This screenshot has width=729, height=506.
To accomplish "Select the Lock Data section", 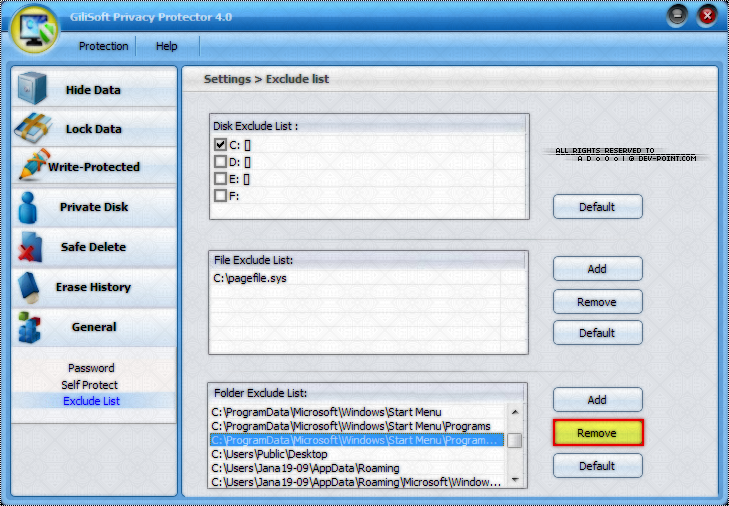I will point(94,127).
